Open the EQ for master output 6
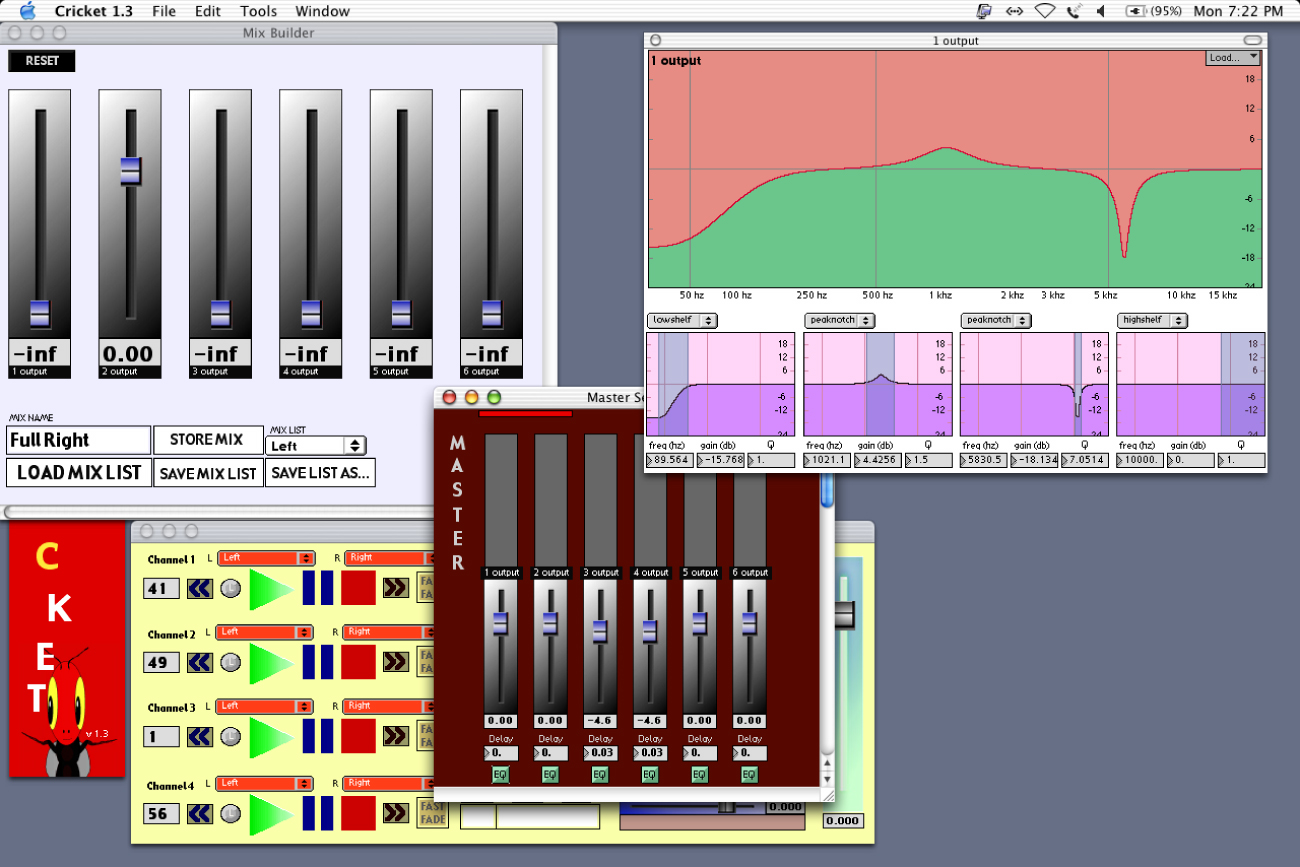Screen dimensions: 1300x867 pyautogui.click(x=749, y=774)
